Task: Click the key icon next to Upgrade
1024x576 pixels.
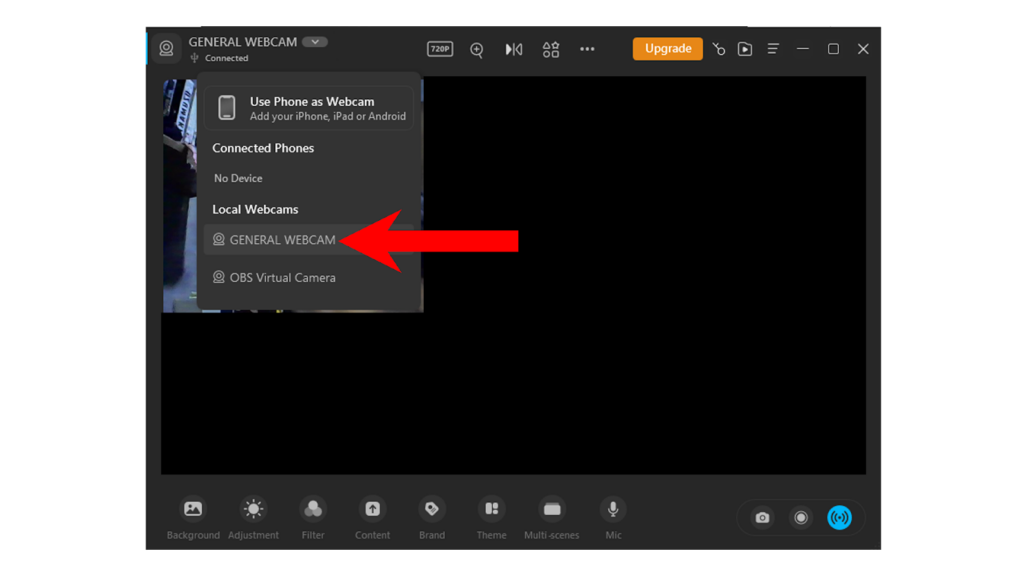Action: (x=719, y=49)
